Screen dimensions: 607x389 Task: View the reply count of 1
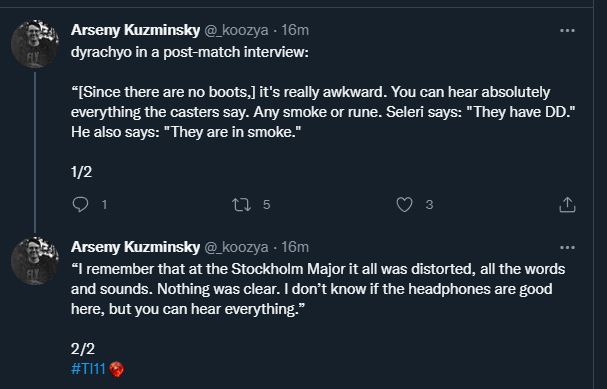[104, 205]
